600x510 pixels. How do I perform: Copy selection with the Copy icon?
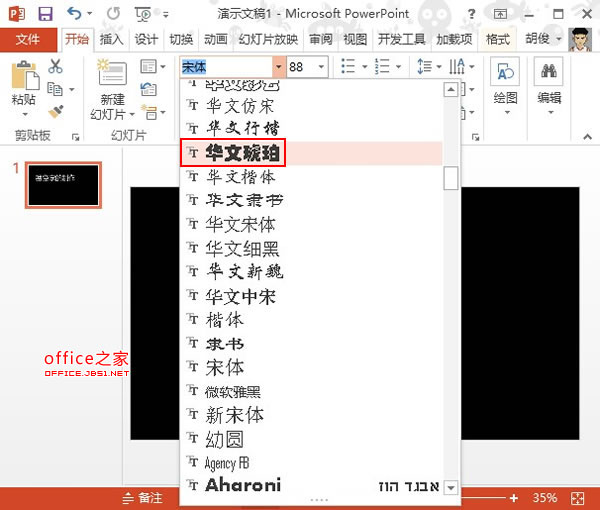55,89
